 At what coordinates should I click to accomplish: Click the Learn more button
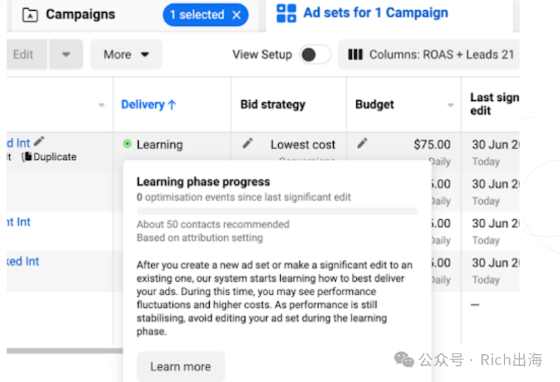click(x=181, y=367)
